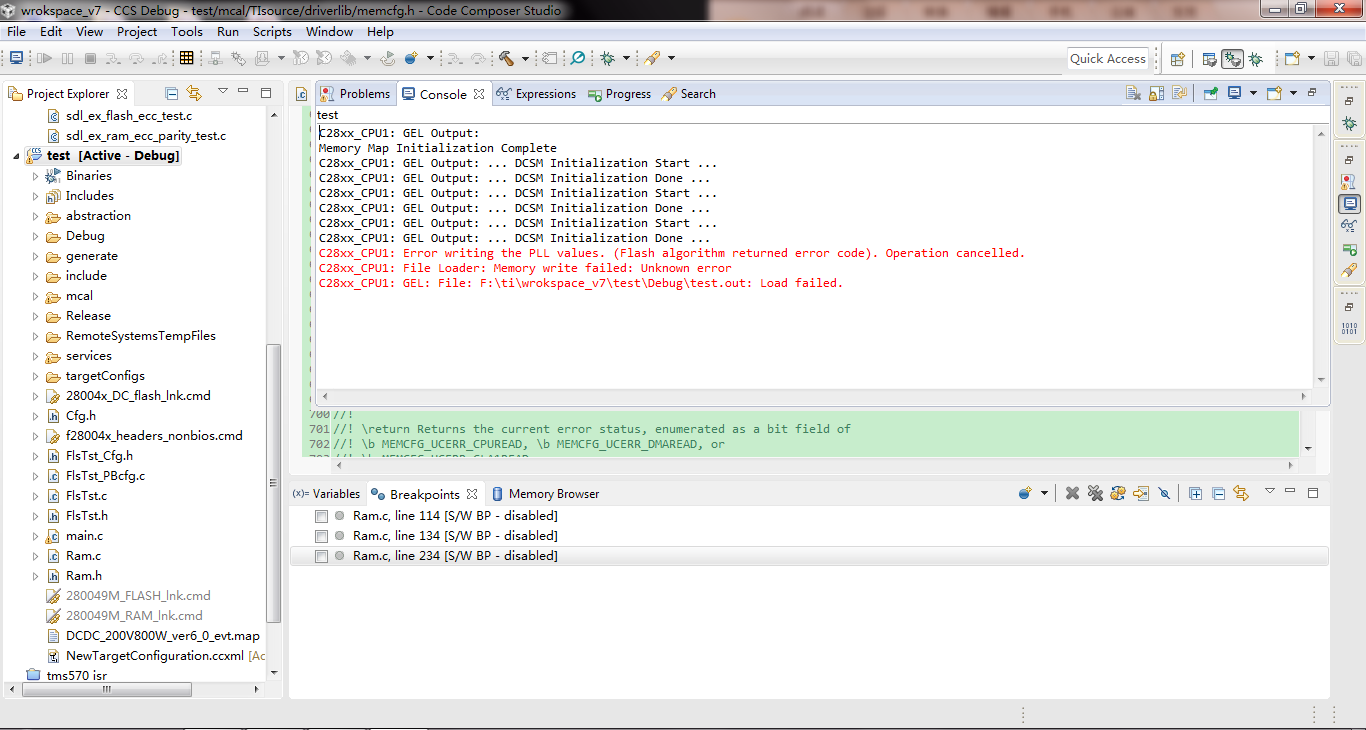This screenshot has width=1366, height=730.
Task: Switch to the Problems tab
Action: 355,94
